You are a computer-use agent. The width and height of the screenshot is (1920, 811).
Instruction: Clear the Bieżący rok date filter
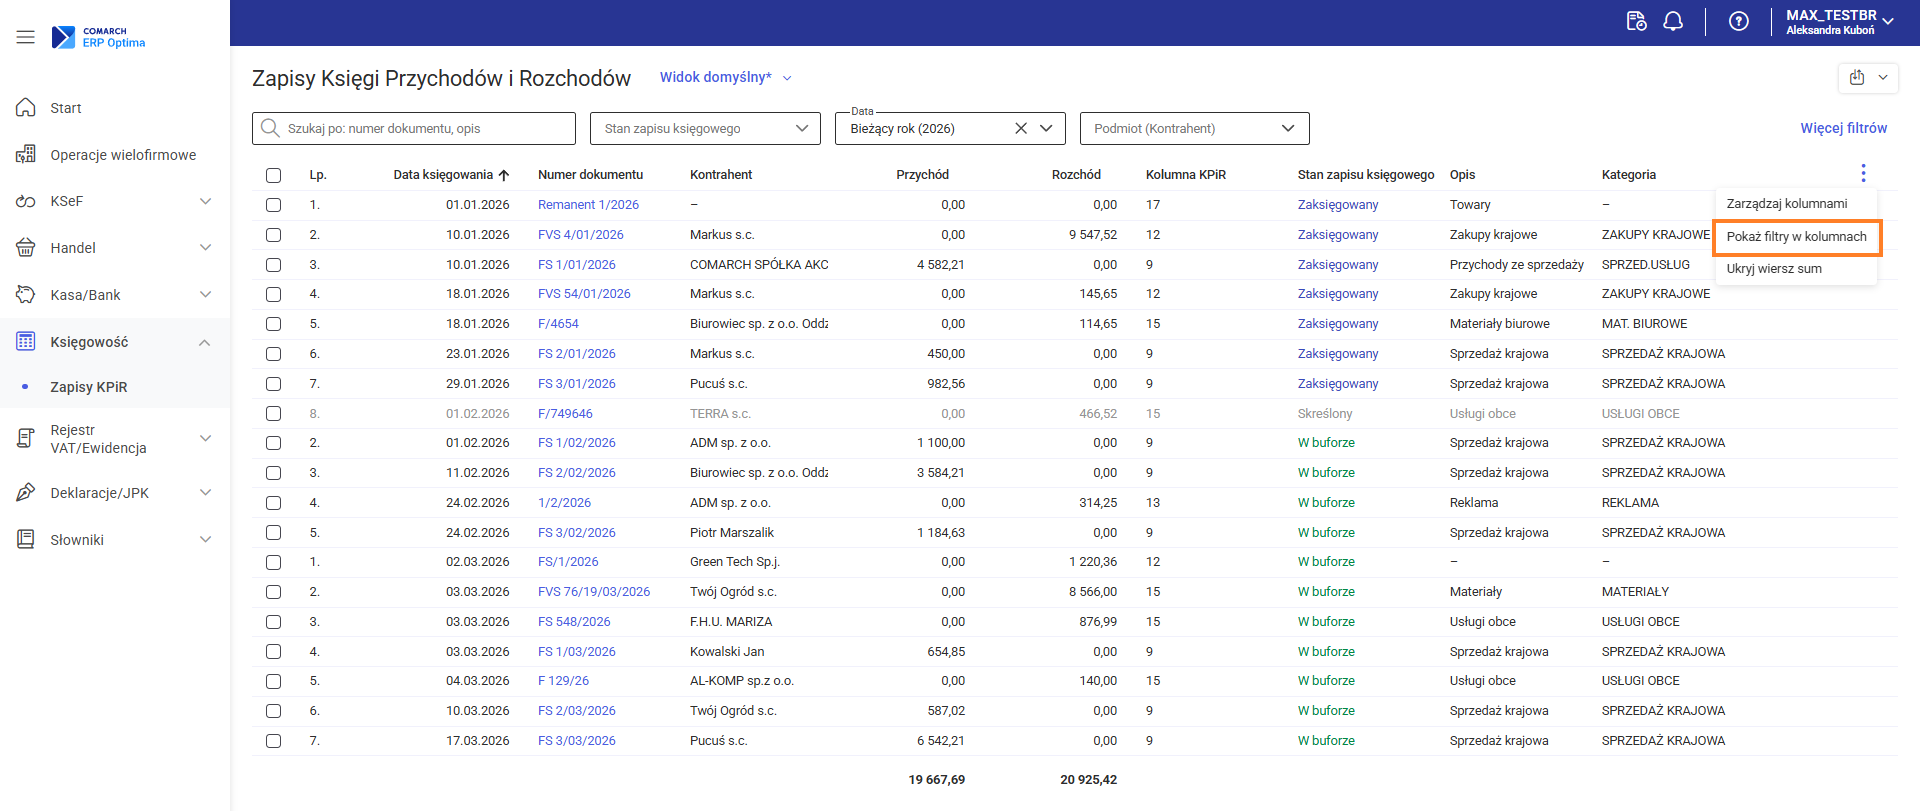(1021, 129)
